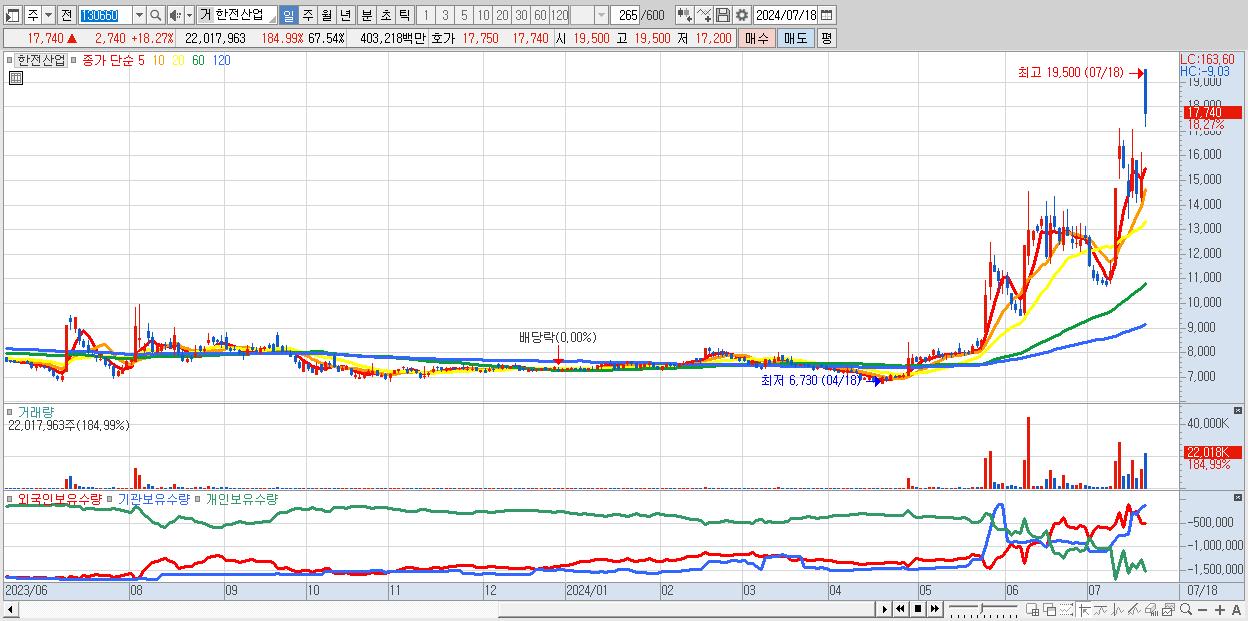Select the minute 분 period
The image size is (1248, 621).
pos(366,15)
